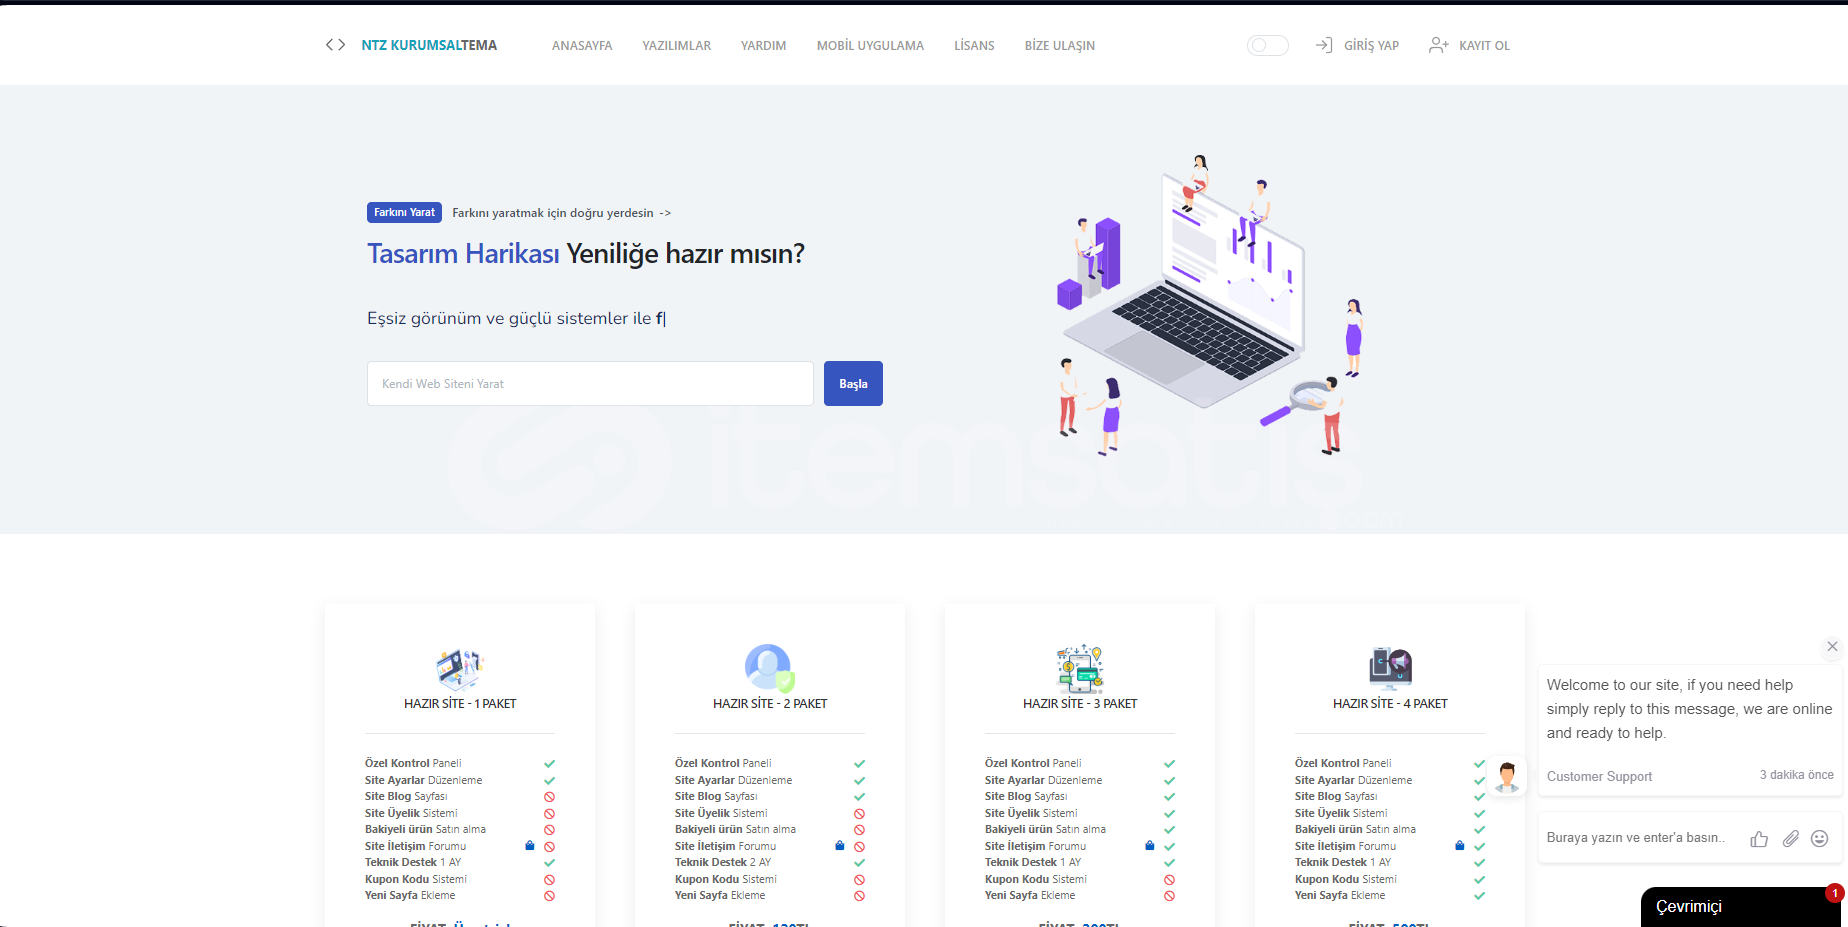
Task: Select Teknik Destek 1 AY in 3 PAKET
Action: (1033, 862)
